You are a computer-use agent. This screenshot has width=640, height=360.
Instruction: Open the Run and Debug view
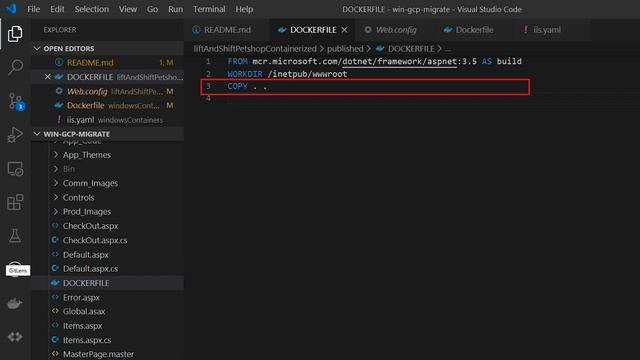click(15, 135)
